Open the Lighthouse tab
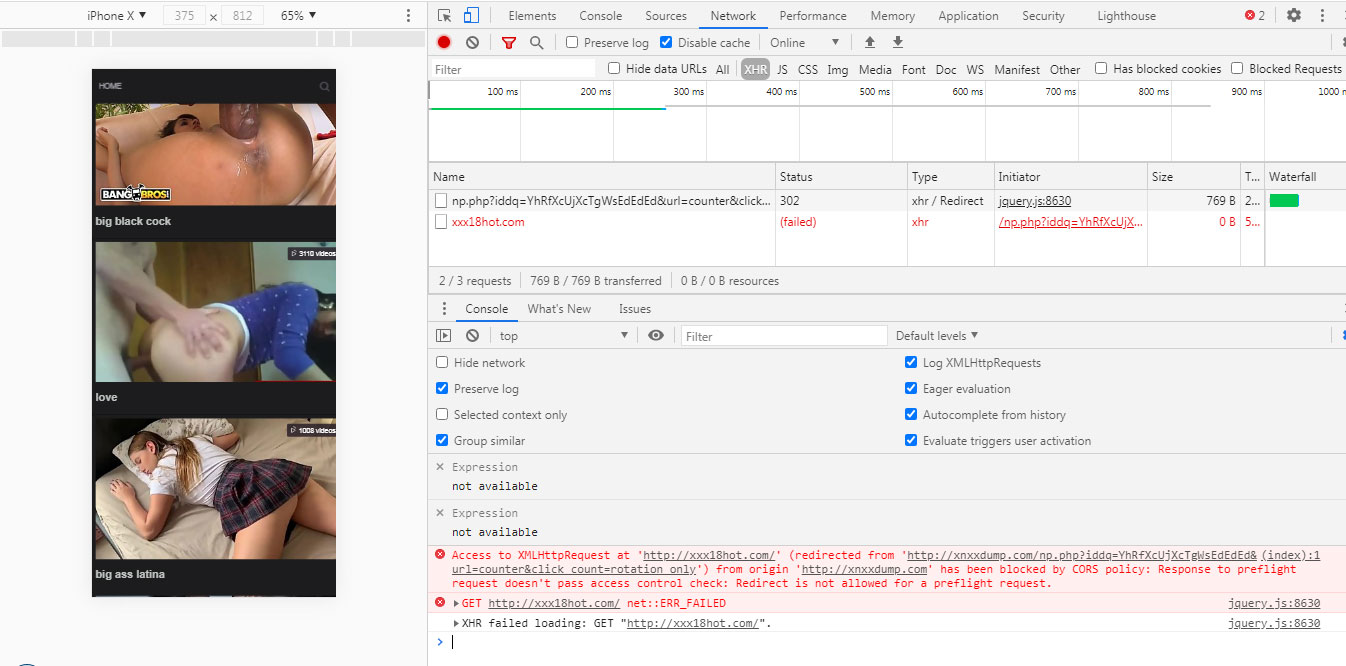This screenshot has width=1346, height=666. click(1127, 15)
